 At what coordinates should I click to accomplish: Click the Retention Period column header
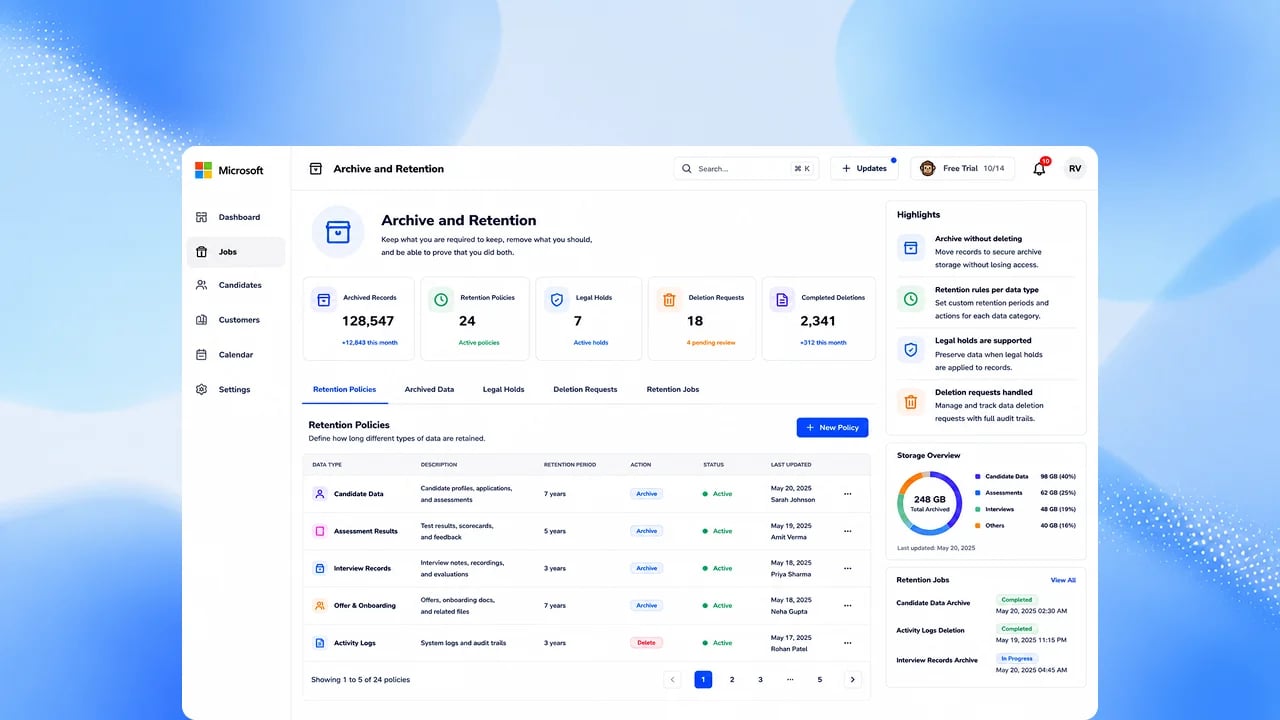pos(570,465)
